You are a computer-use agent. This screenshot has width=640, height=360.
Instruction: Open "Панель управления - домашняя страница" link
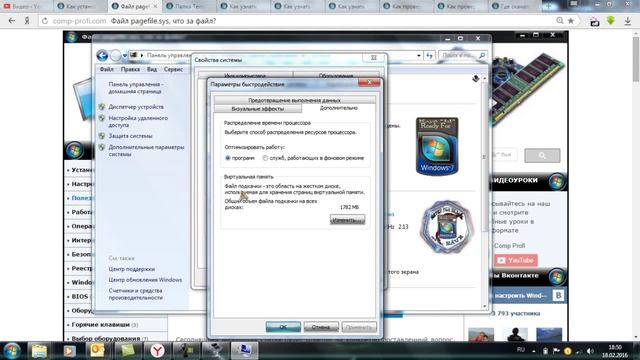click(x=136, y=88)
